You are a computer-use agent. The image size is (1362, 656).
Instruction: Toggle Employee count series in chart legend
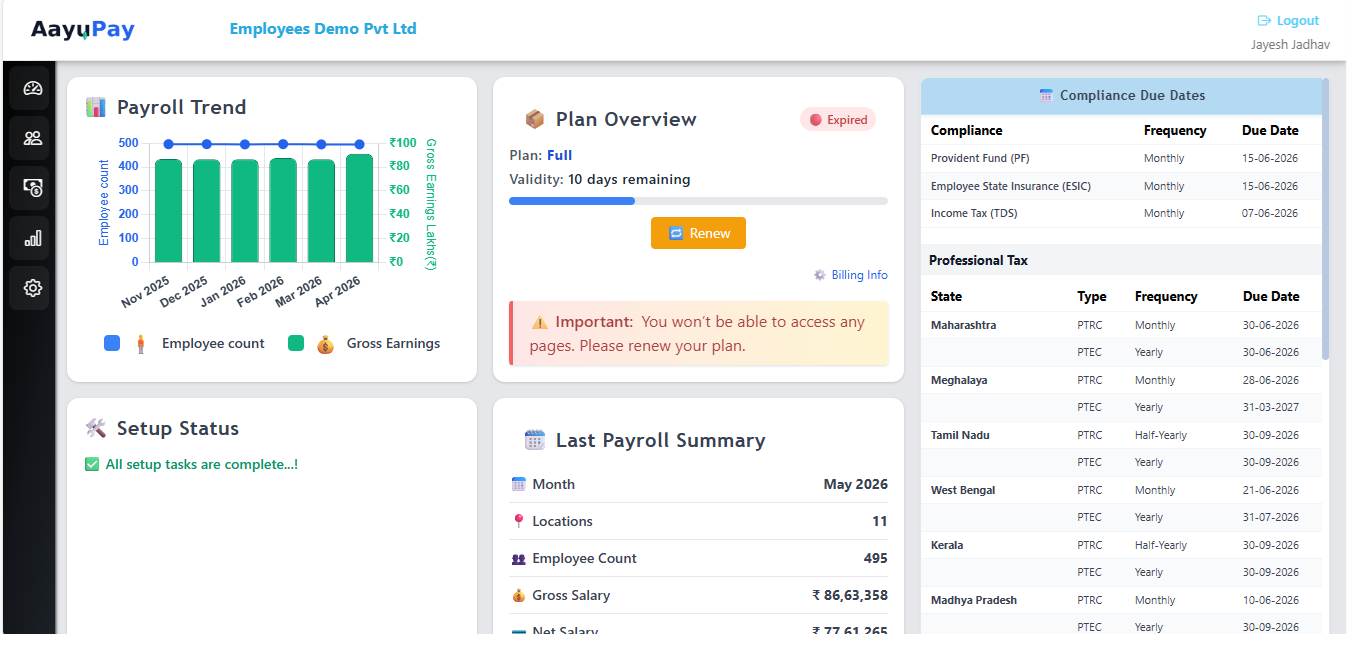[184, 343]
